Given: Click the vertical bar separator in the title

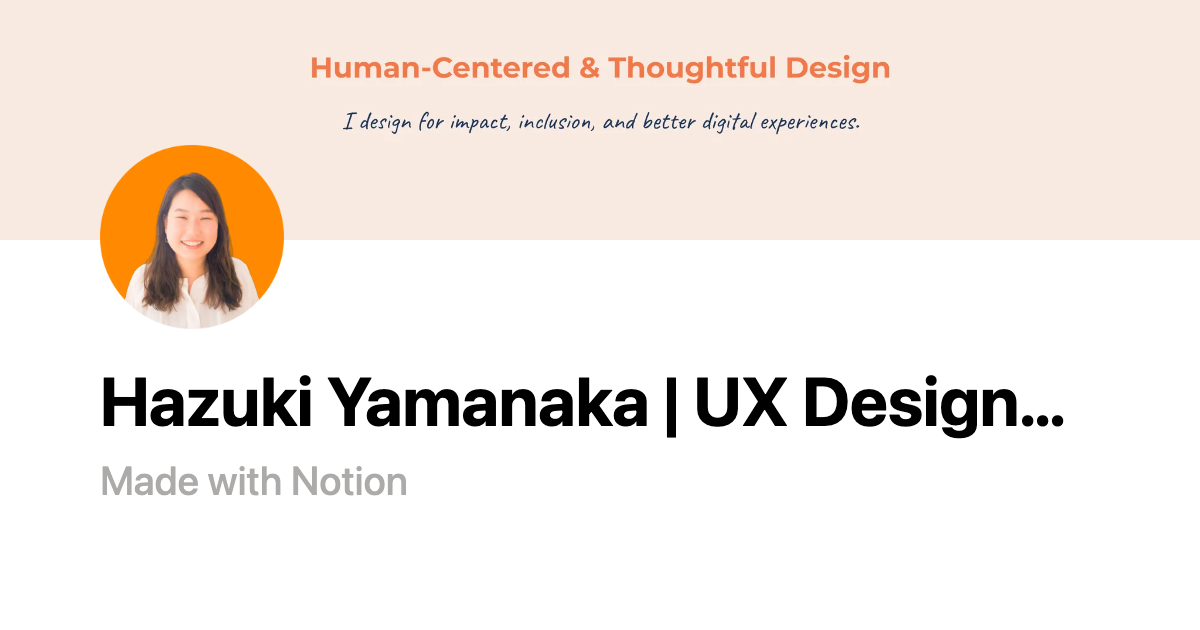Looking at the screenshot, I should 670,402.
